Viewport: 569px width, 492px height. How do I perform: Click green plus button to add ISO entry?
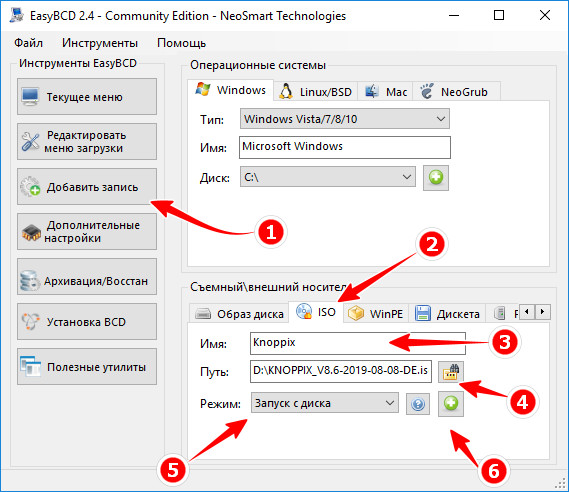tap(451, 403)
